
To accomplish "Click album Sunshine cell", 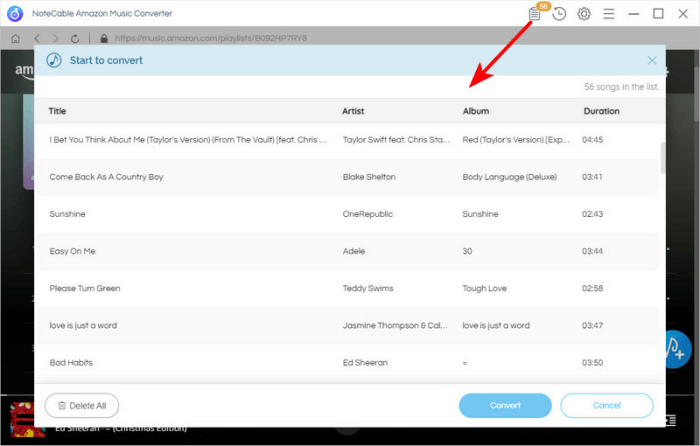I will point(480,214).
